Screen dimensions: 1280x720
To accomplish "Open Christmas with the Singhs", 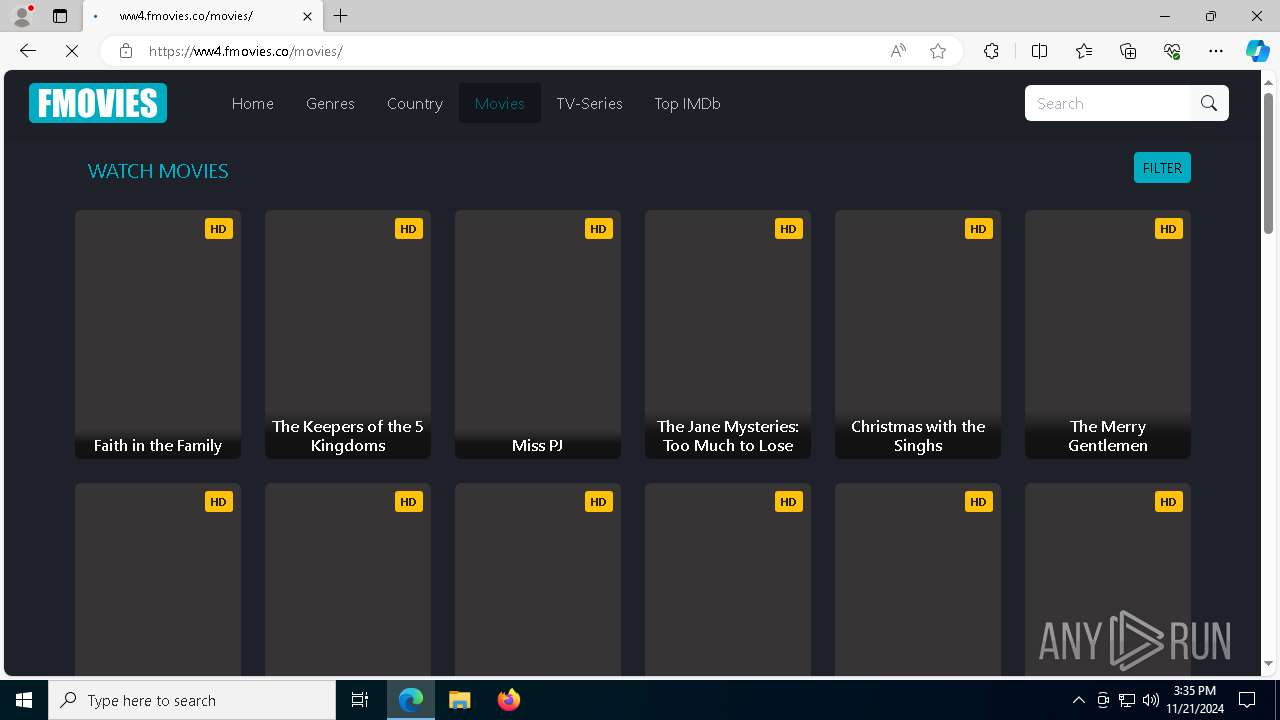I will pyautogui.click(x=918, y=334).
